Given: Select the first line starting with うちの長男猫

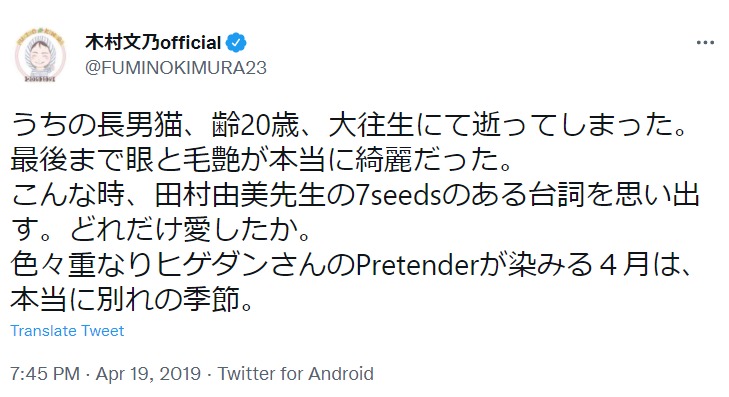Looking at the screenshot, I should click(349, 126).
